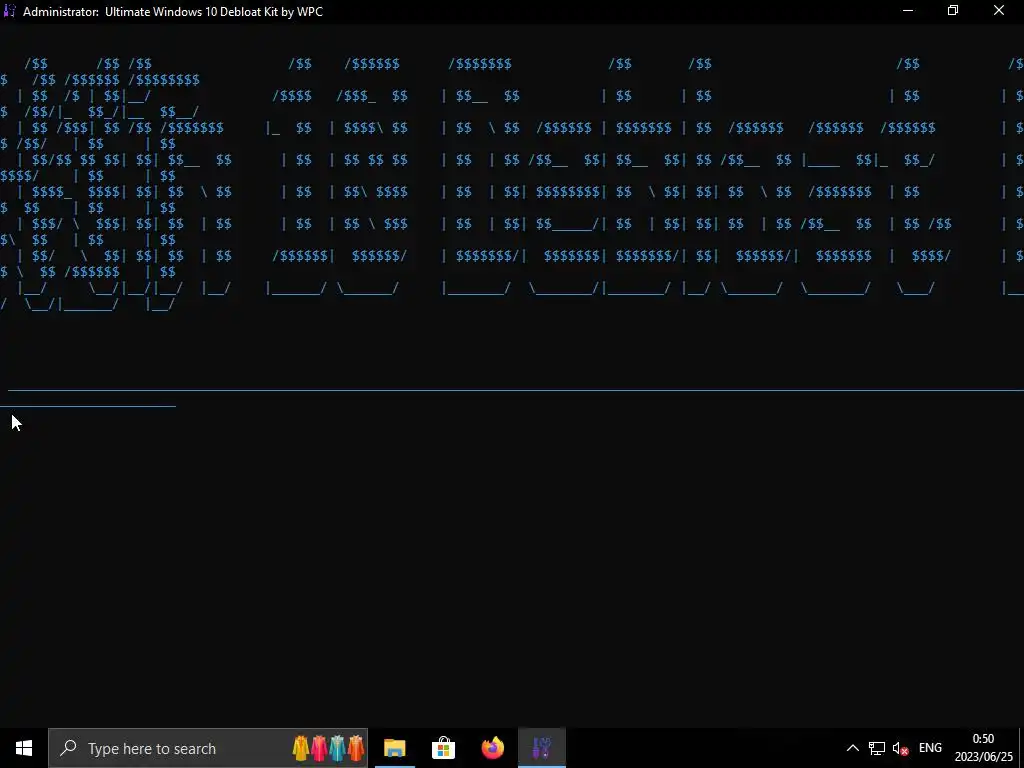Show hidden system tray icons

[852, 748]
